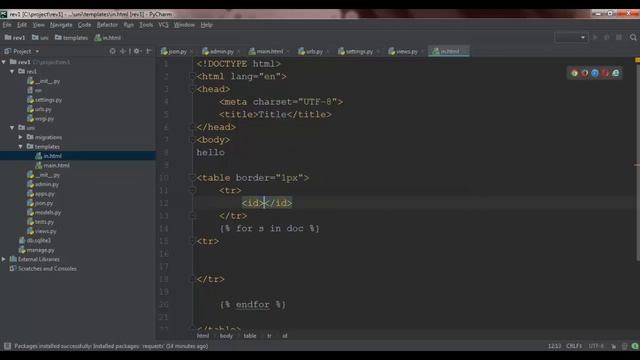Open the Refactor menu
640x360 pixels.
[107, 25]
